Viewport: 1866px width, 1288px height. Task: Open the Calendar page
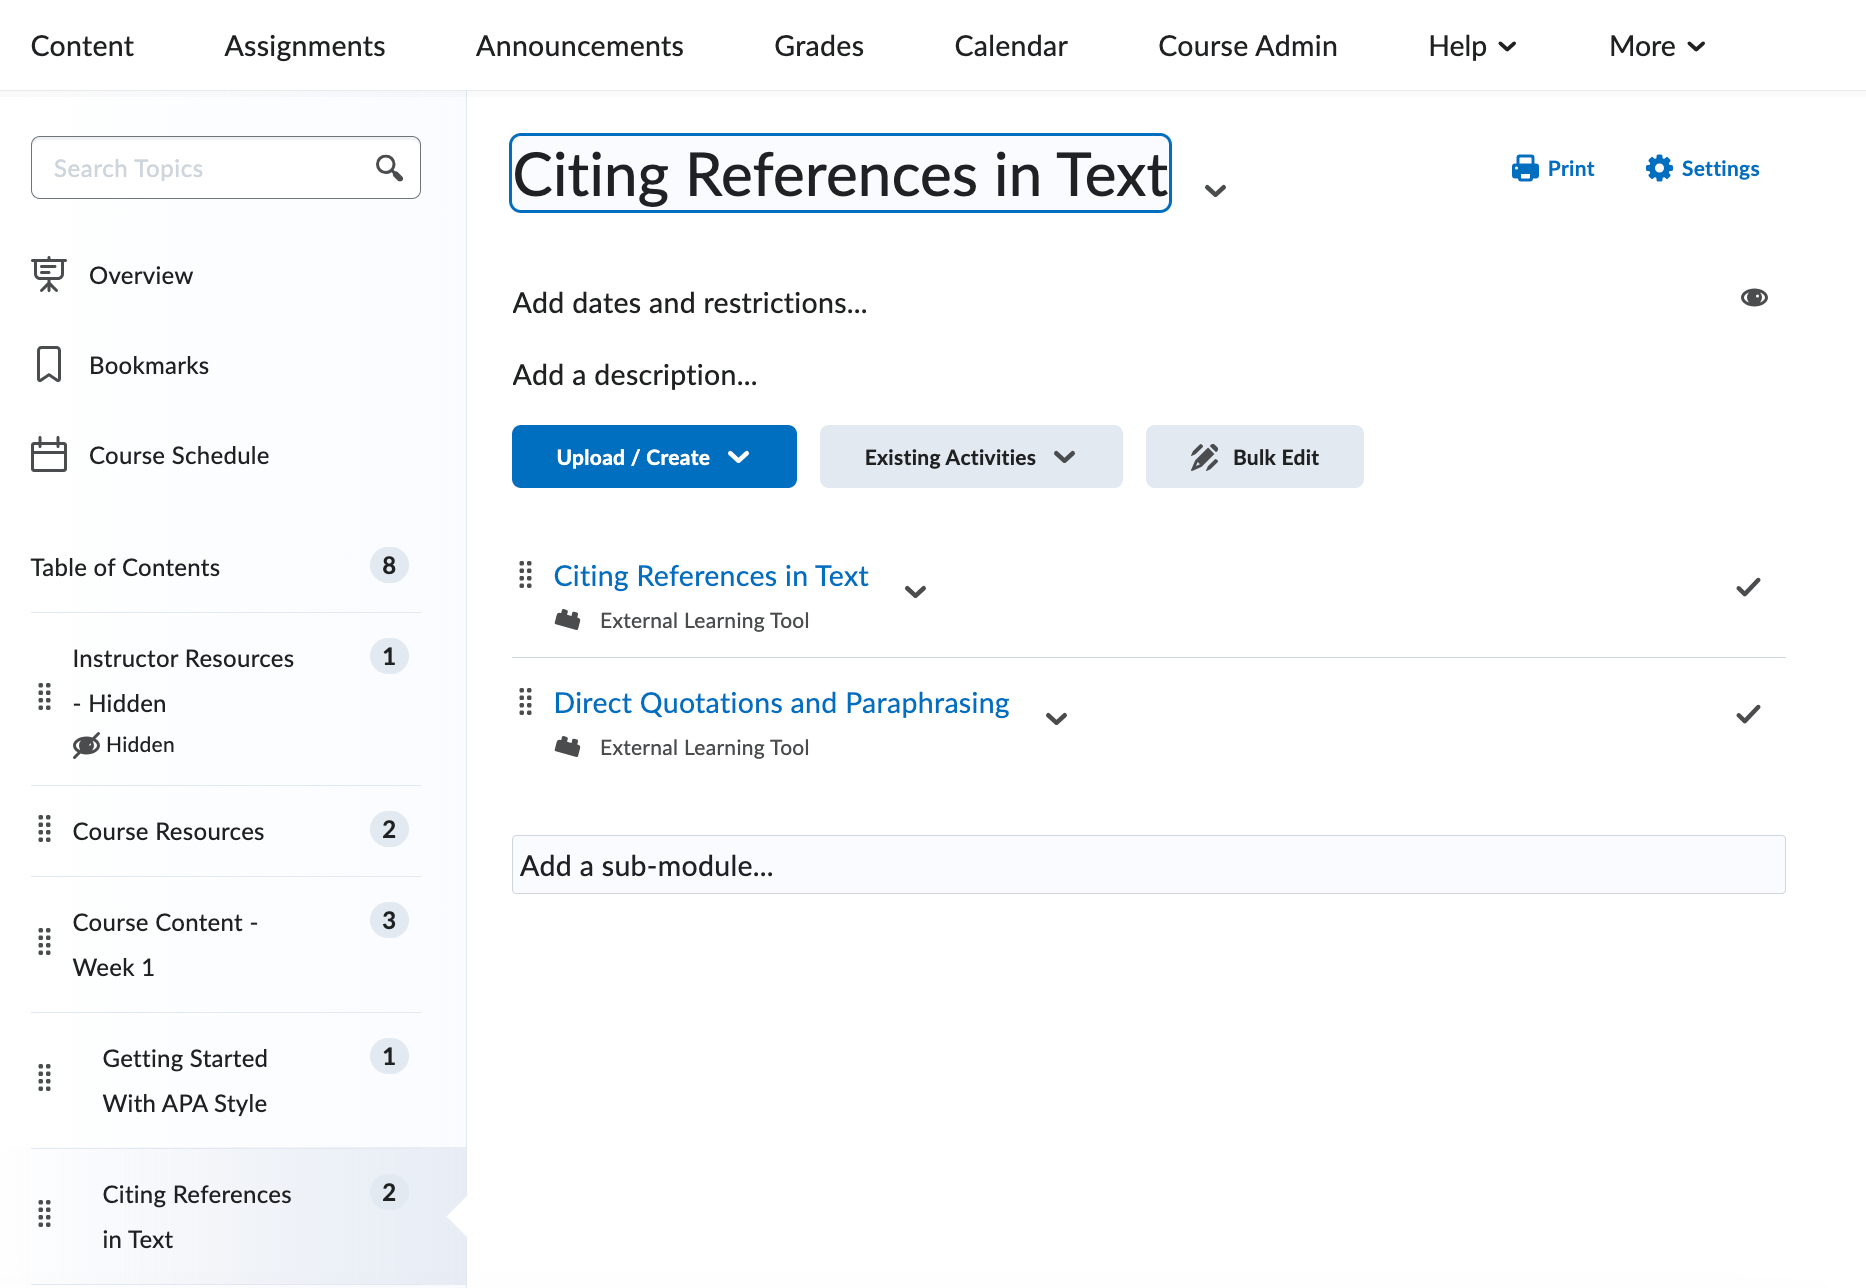(x=1011, y=46)
